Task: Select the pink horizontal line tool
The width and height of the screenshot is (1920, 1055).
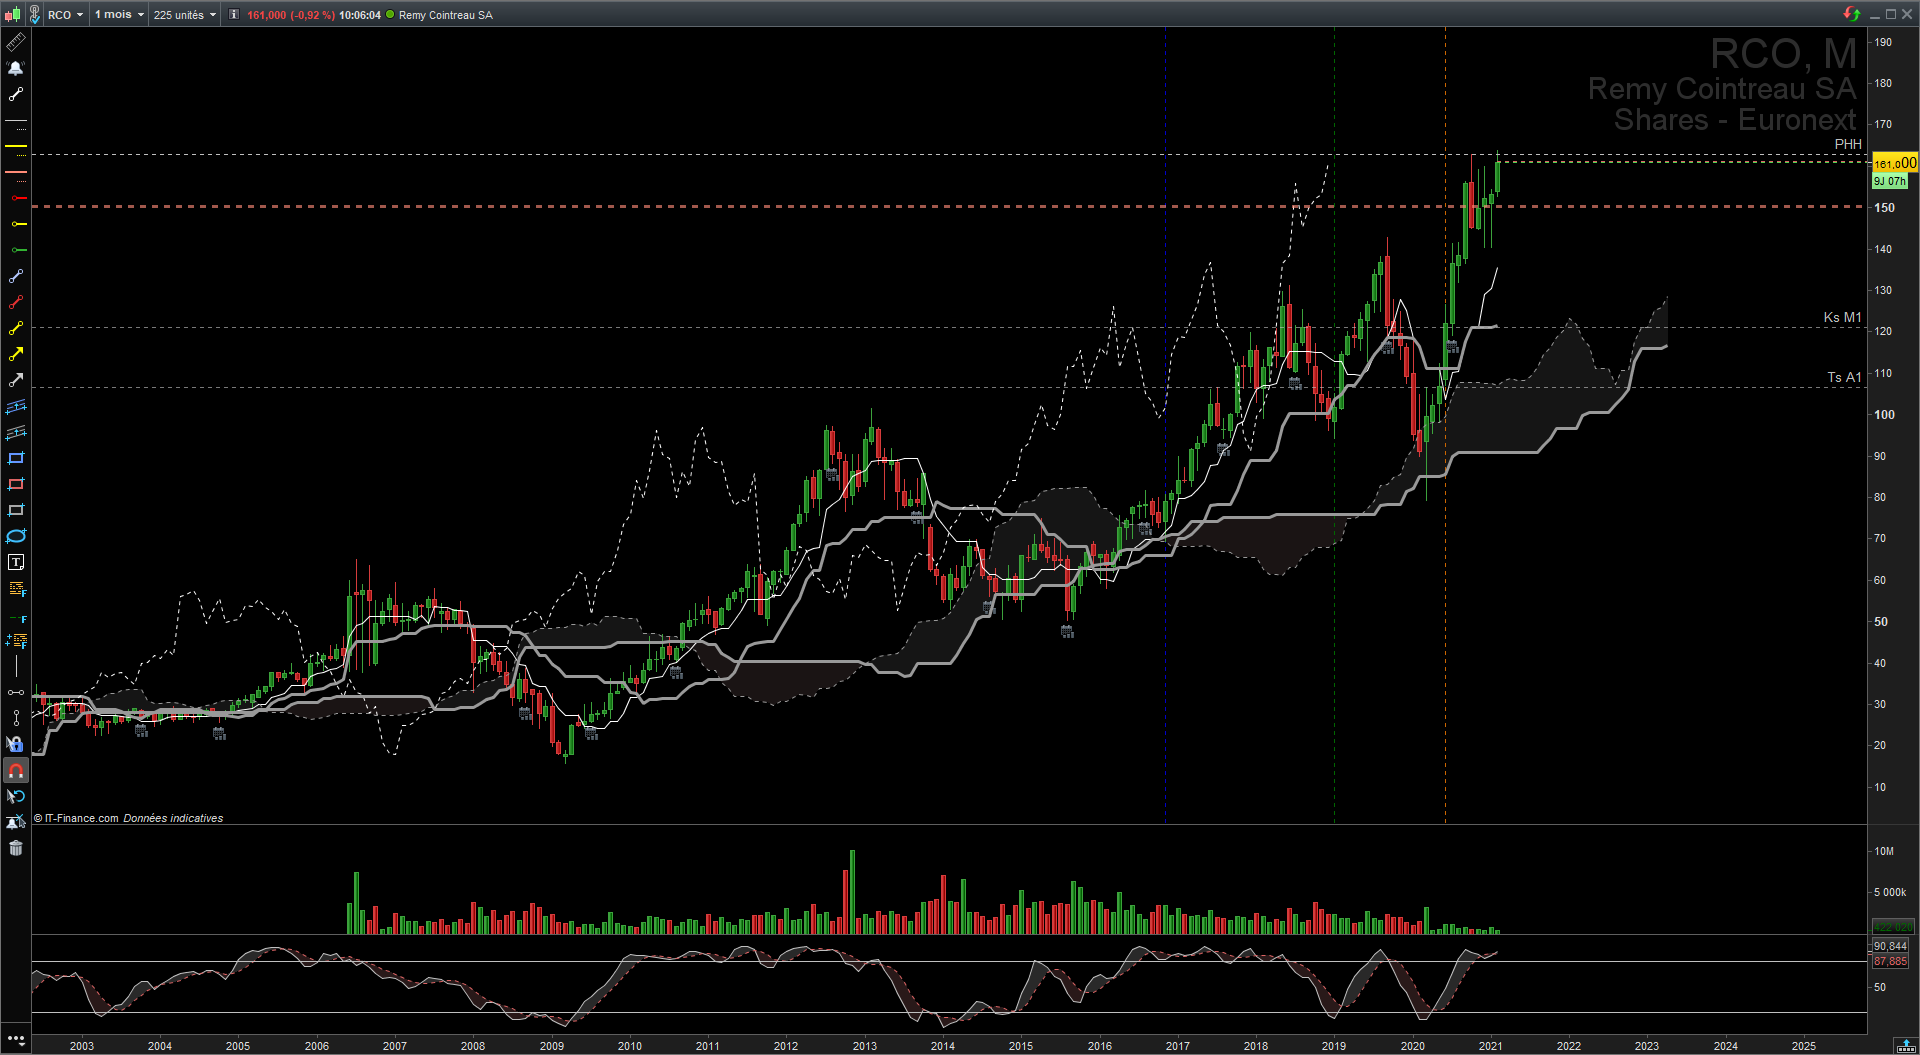Action: point(16,172)
